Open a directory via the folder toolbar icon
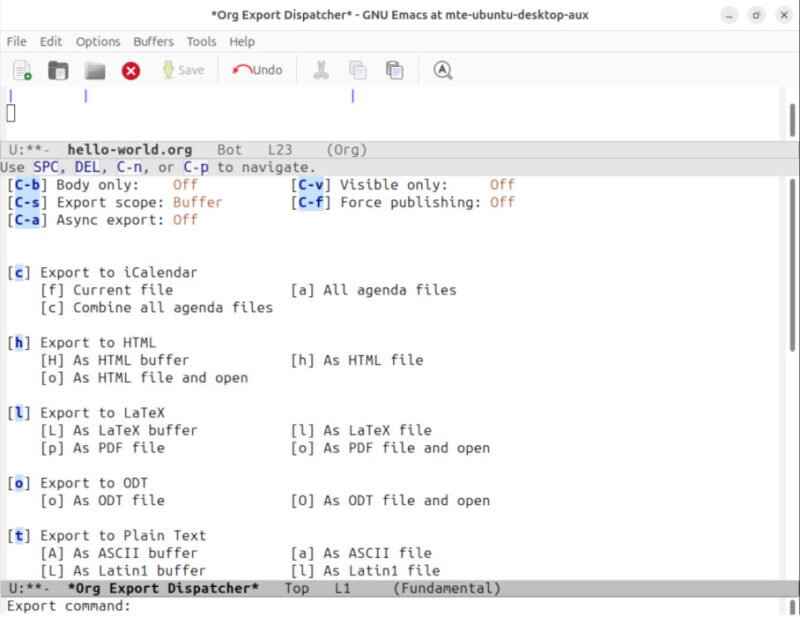 (93, 70)
